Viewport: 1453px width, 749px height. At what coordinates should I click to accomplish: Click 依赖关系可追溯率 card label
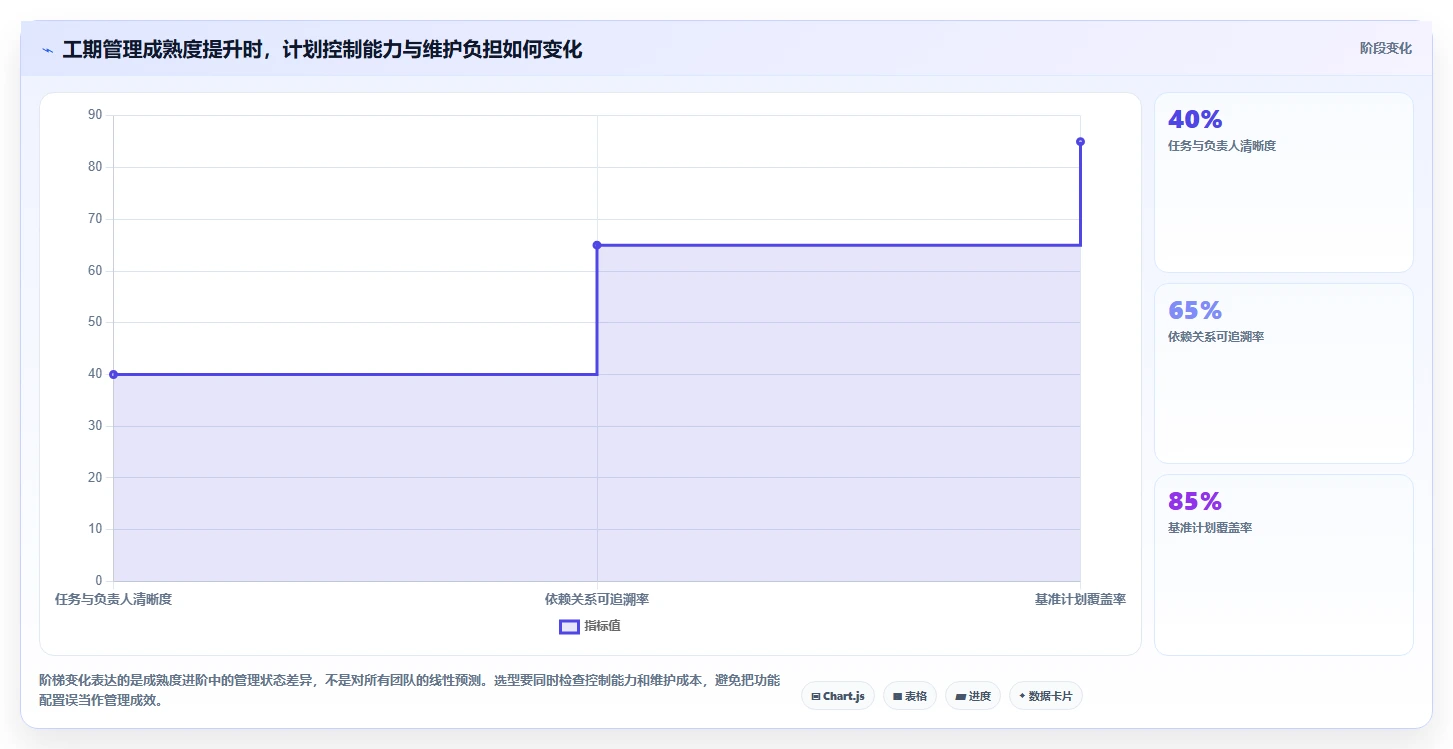1216,337
